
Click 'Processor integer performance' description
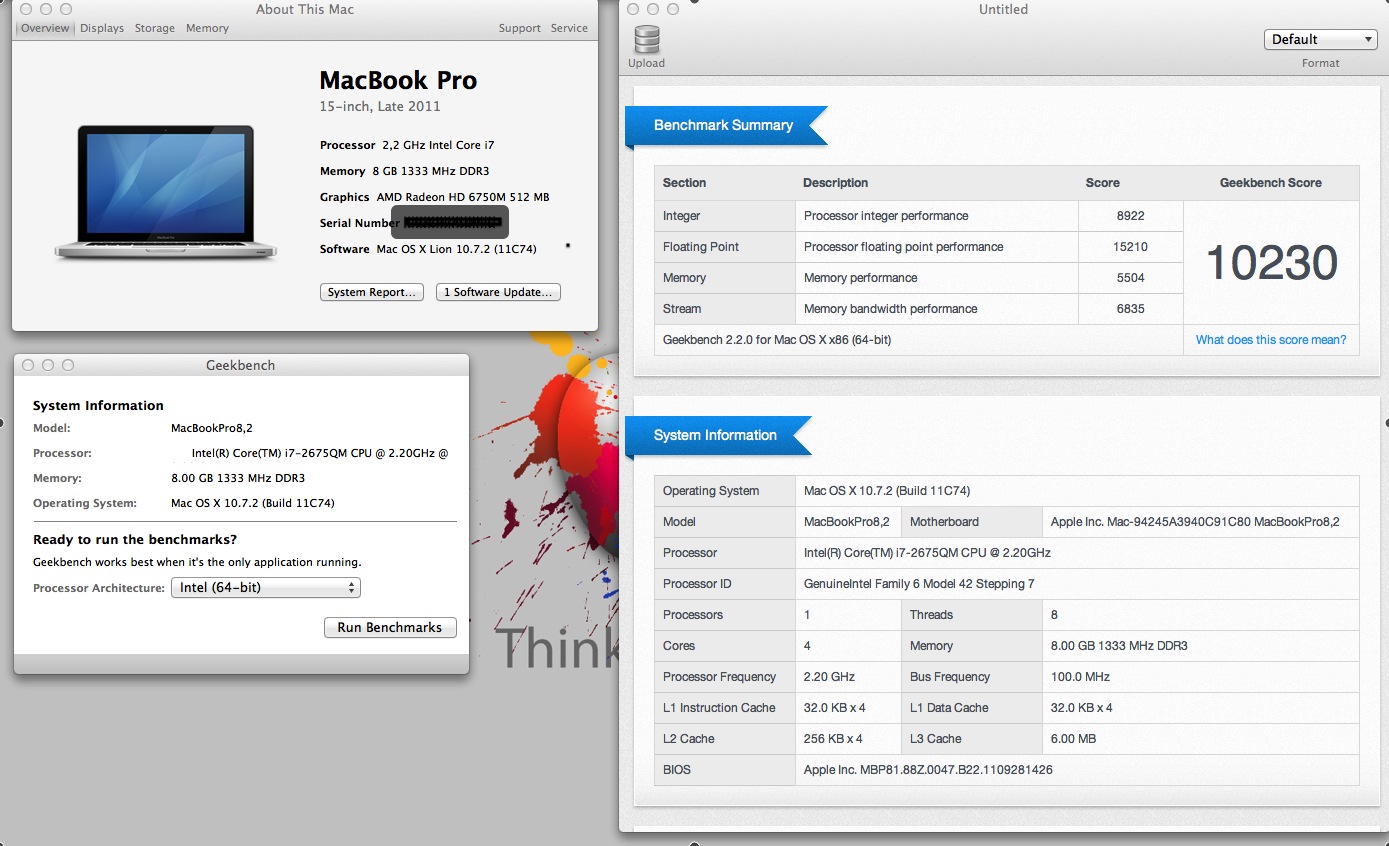[x=886, y=216]
